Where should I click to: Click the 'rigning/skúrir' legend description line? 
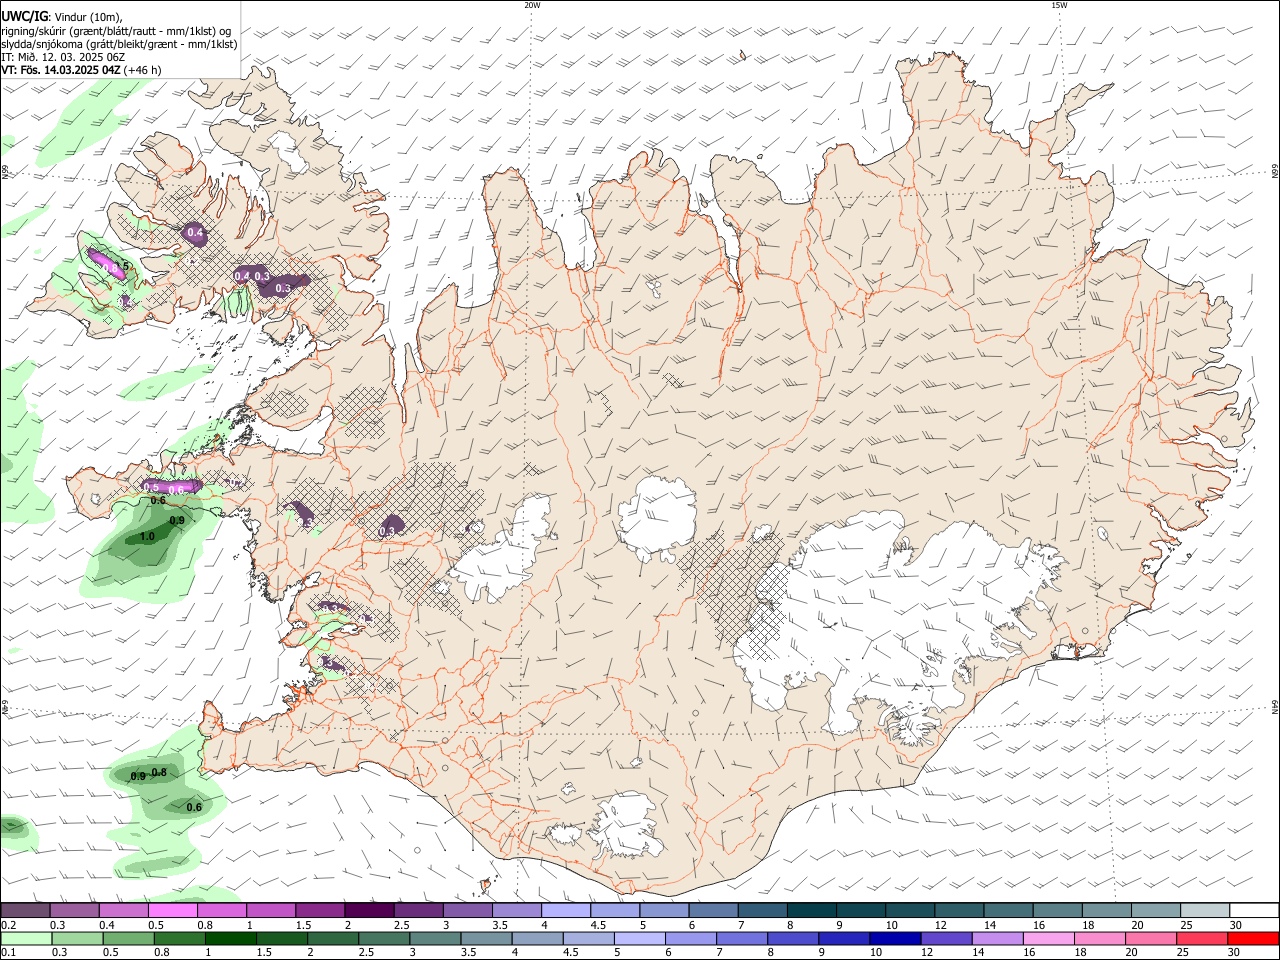coord(116,30)
